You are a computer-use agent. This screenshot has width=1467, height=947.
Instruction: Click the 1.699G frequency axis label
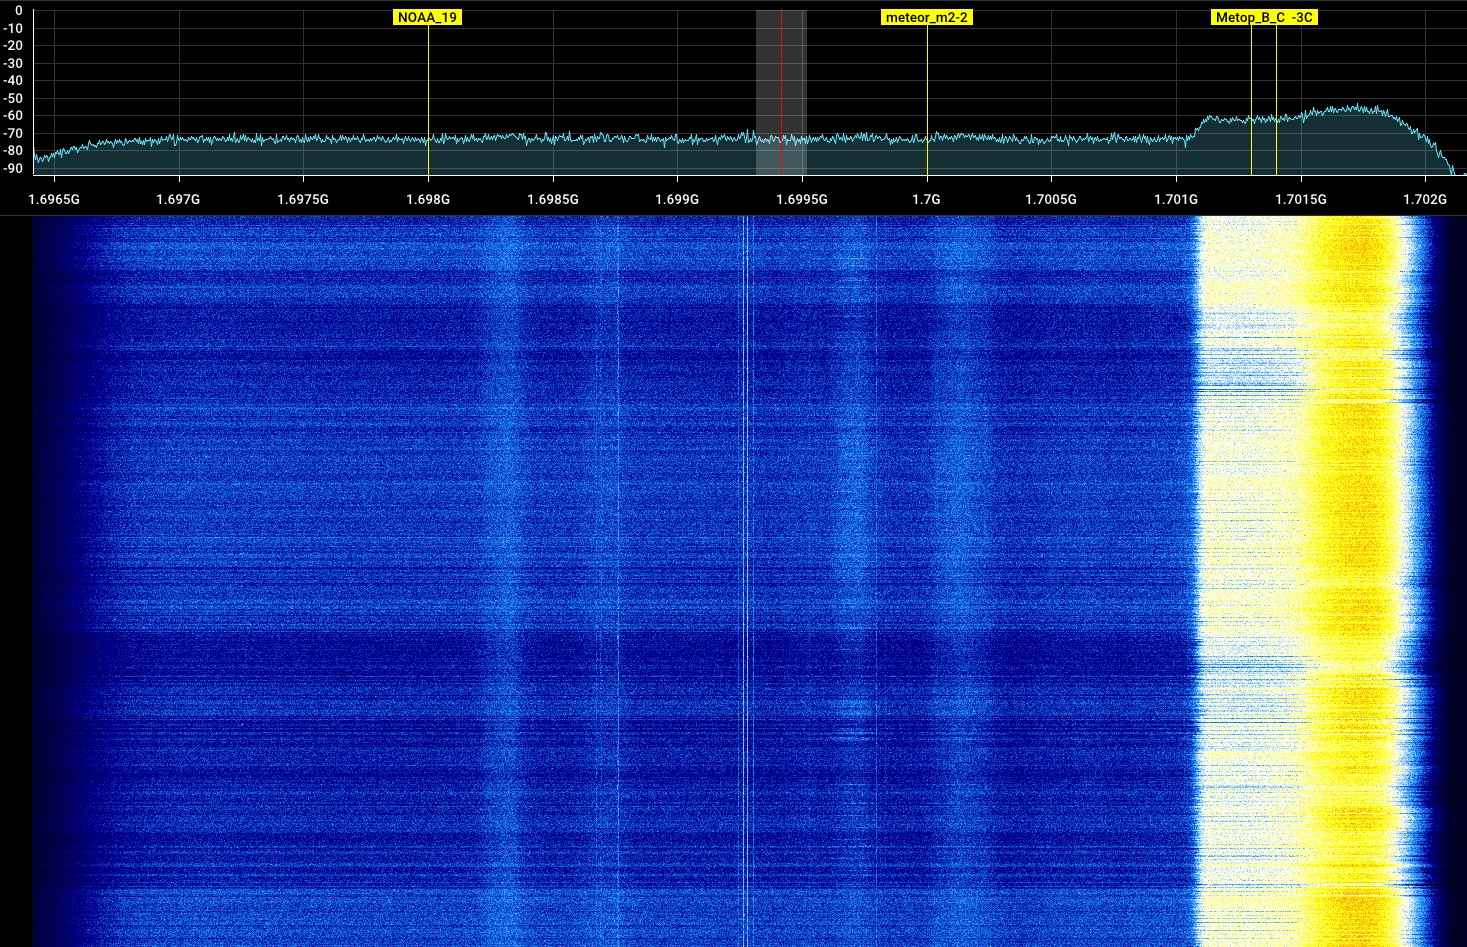(x=677, y=199)
